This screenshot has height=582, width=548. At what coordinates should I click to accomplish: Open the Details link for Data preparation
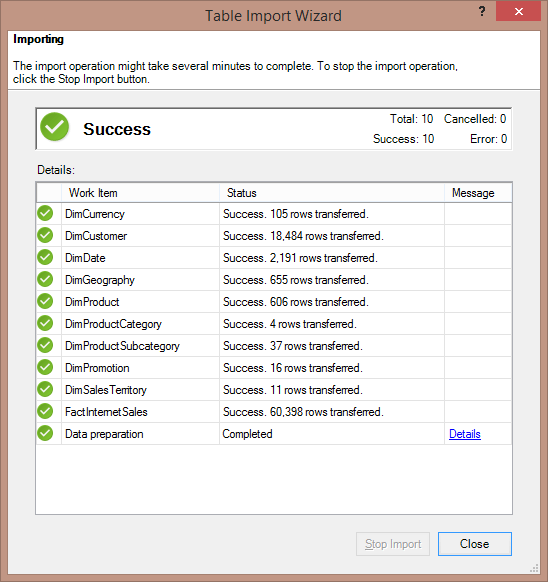pos(465,434)
